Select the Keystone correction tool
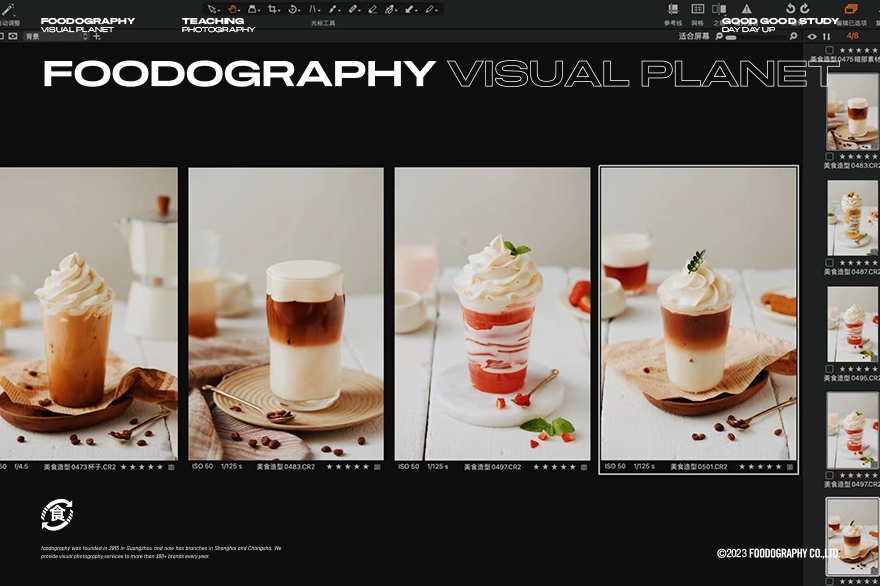Viewport: 880px width, 586px height. tap(313, 9)
